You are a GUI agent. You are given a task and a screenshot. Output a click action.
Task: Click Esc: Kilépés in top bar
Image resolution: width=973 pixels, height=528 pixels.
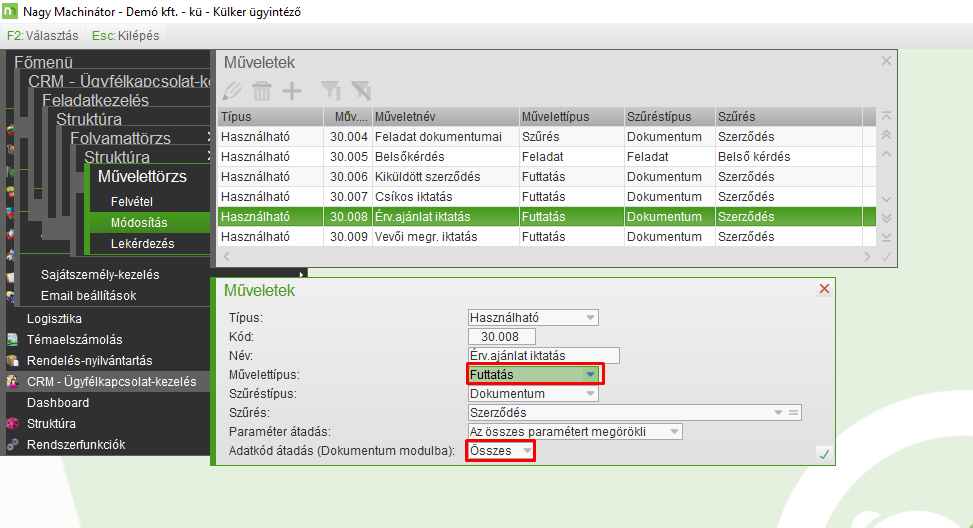tap(125, 35)
